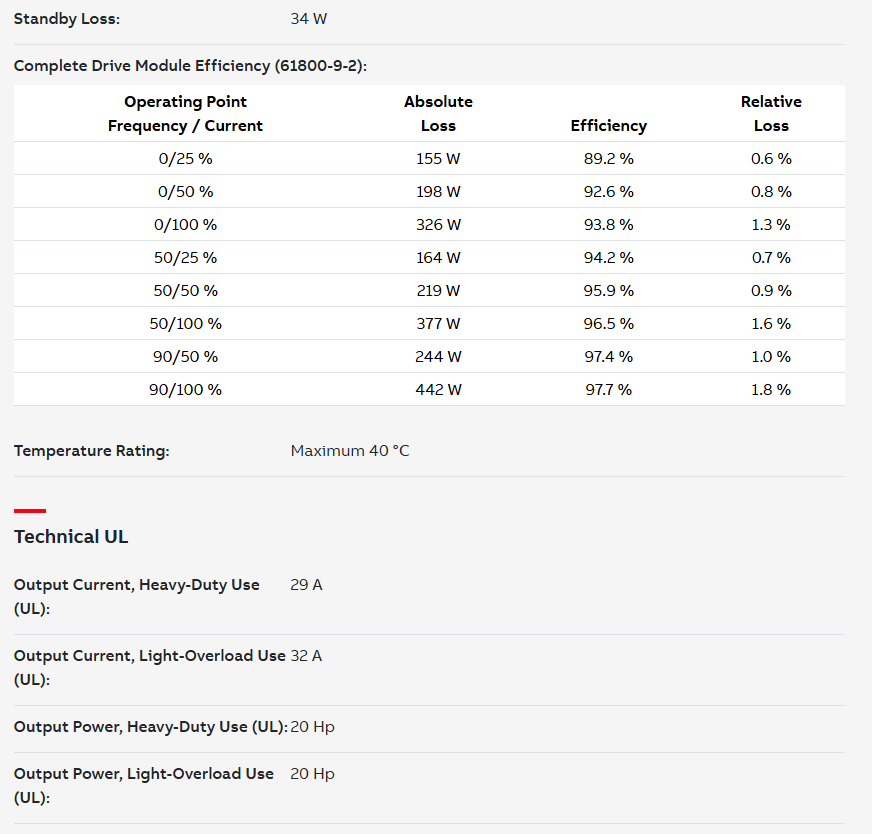Click the Absolute Loss column header
The width and height of the screenshot is (872, 834).
(x=438, y=113)
